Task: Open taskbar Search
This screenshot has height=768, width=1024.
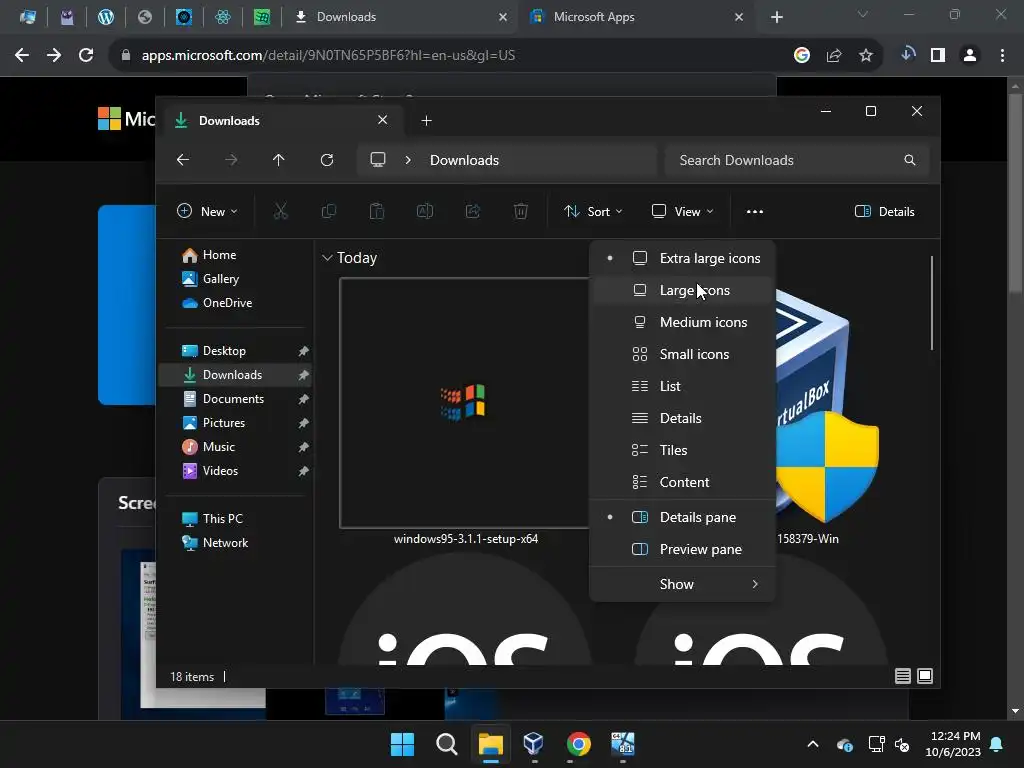Action: [x=447, y=744]
